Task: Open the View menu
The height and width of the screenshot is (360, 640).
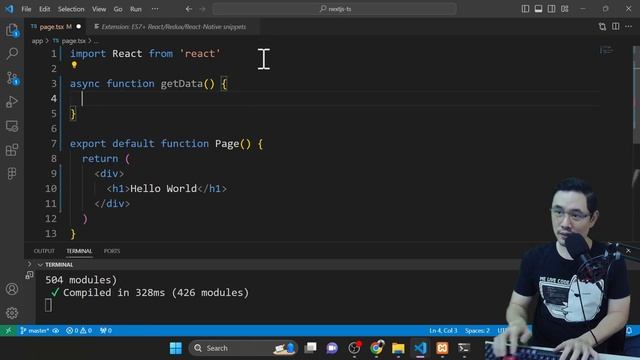Action: pos(99,9)
